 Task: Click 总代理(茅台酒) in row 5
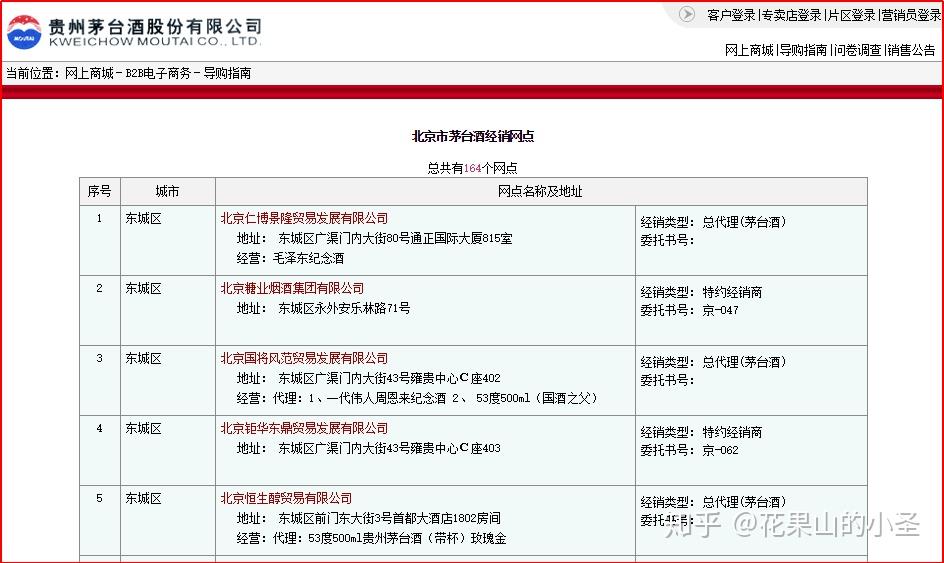[x=744, y=502]
